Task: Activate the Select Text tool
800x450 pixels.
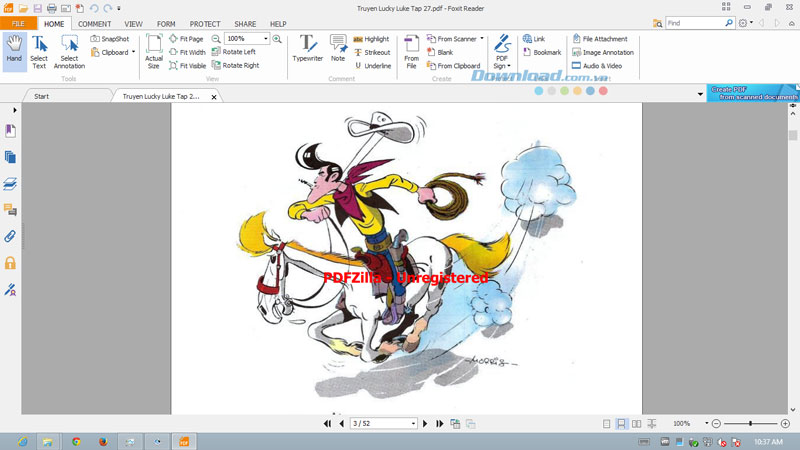Action: 39,50
